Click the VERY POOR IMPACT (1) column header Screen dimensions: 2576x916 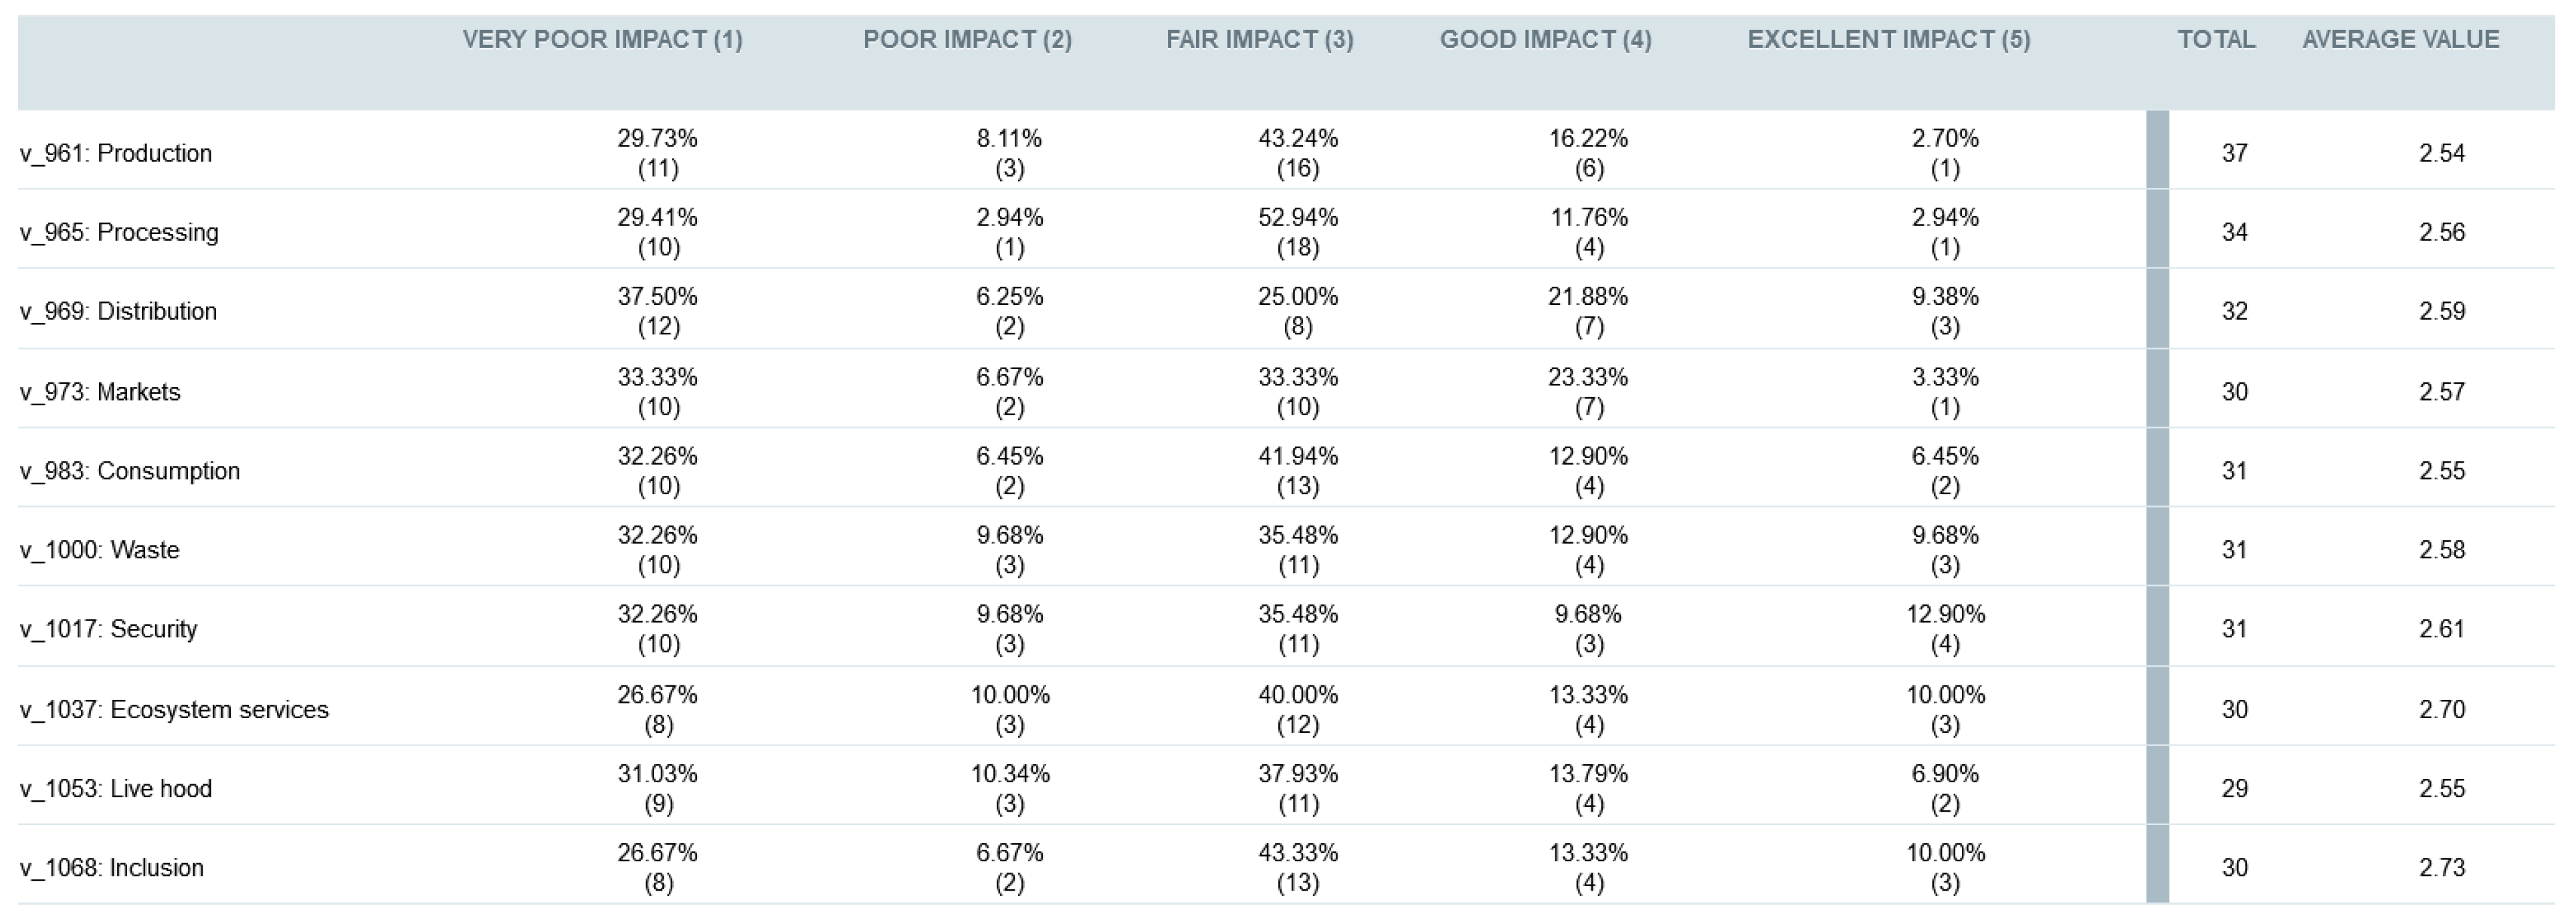(602, 40)
